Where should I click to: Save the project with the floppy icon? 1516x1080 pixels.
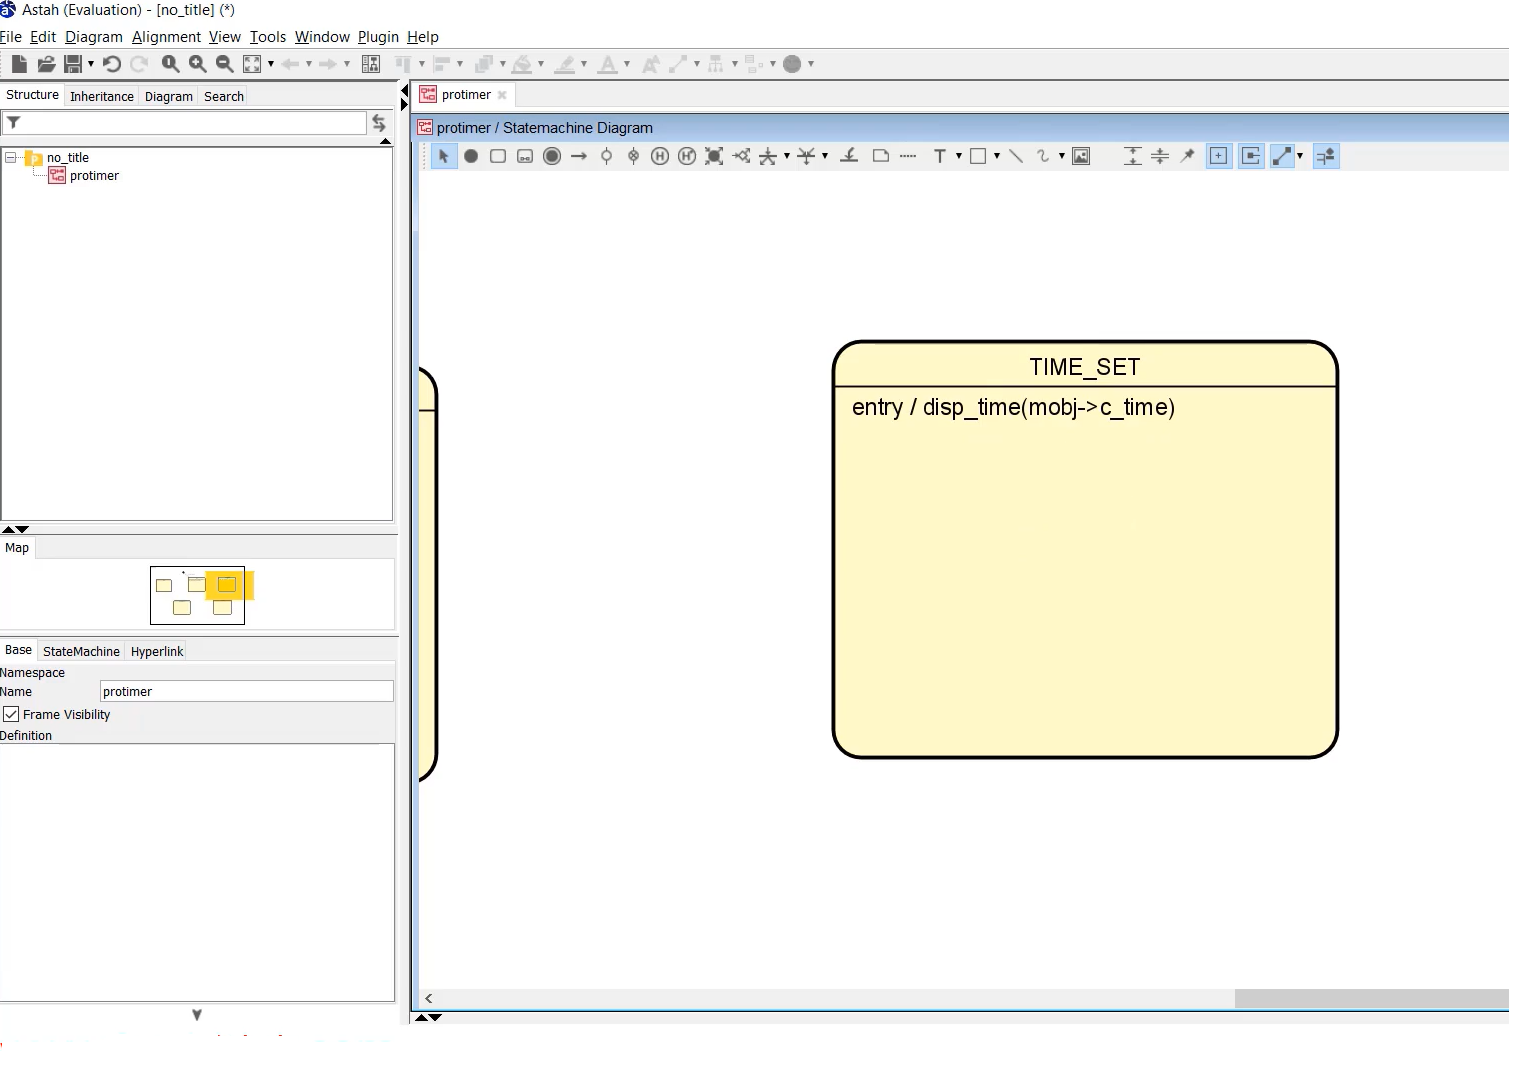click(x=73, y=64)
